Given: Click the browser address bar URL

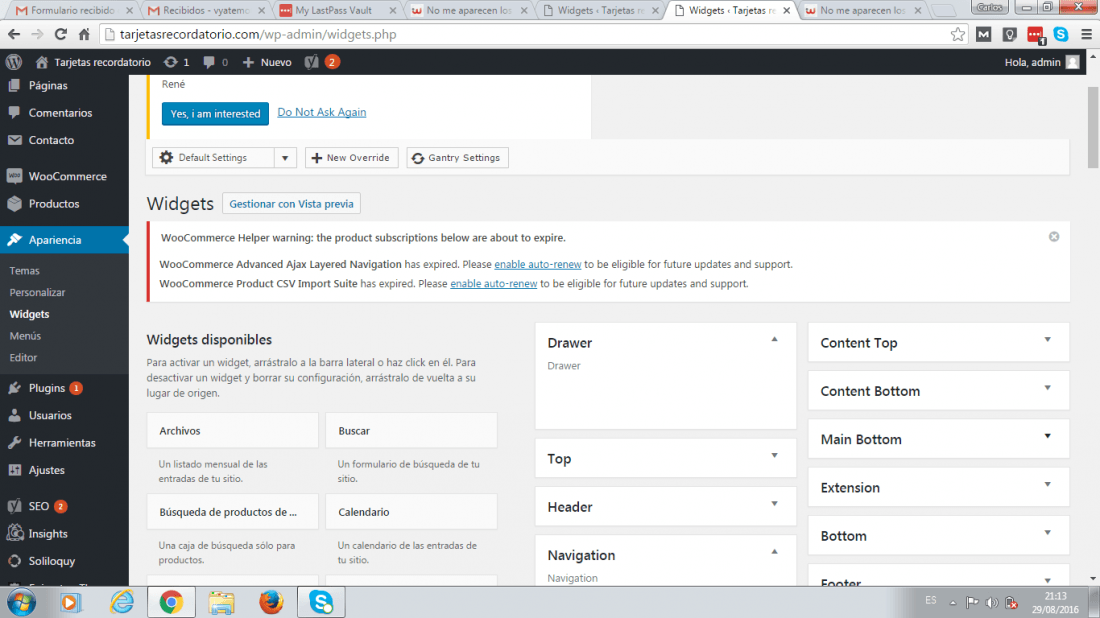Looking at the screenshot, I should [257, 34].
